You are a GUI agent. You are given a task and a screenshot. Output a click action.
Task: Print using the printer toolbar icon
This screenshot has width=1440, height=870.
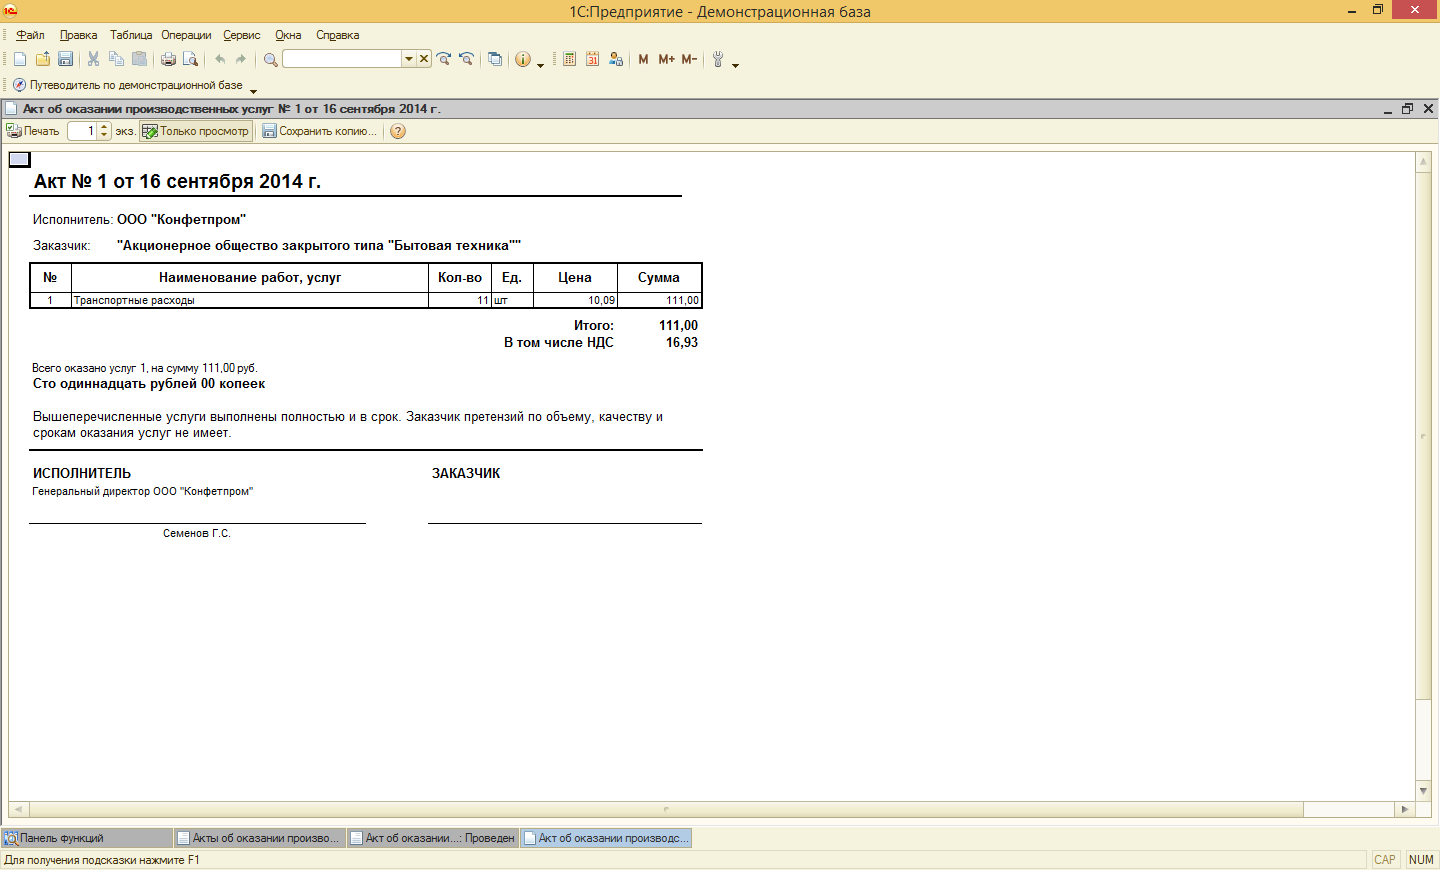[x=168, y=59]
